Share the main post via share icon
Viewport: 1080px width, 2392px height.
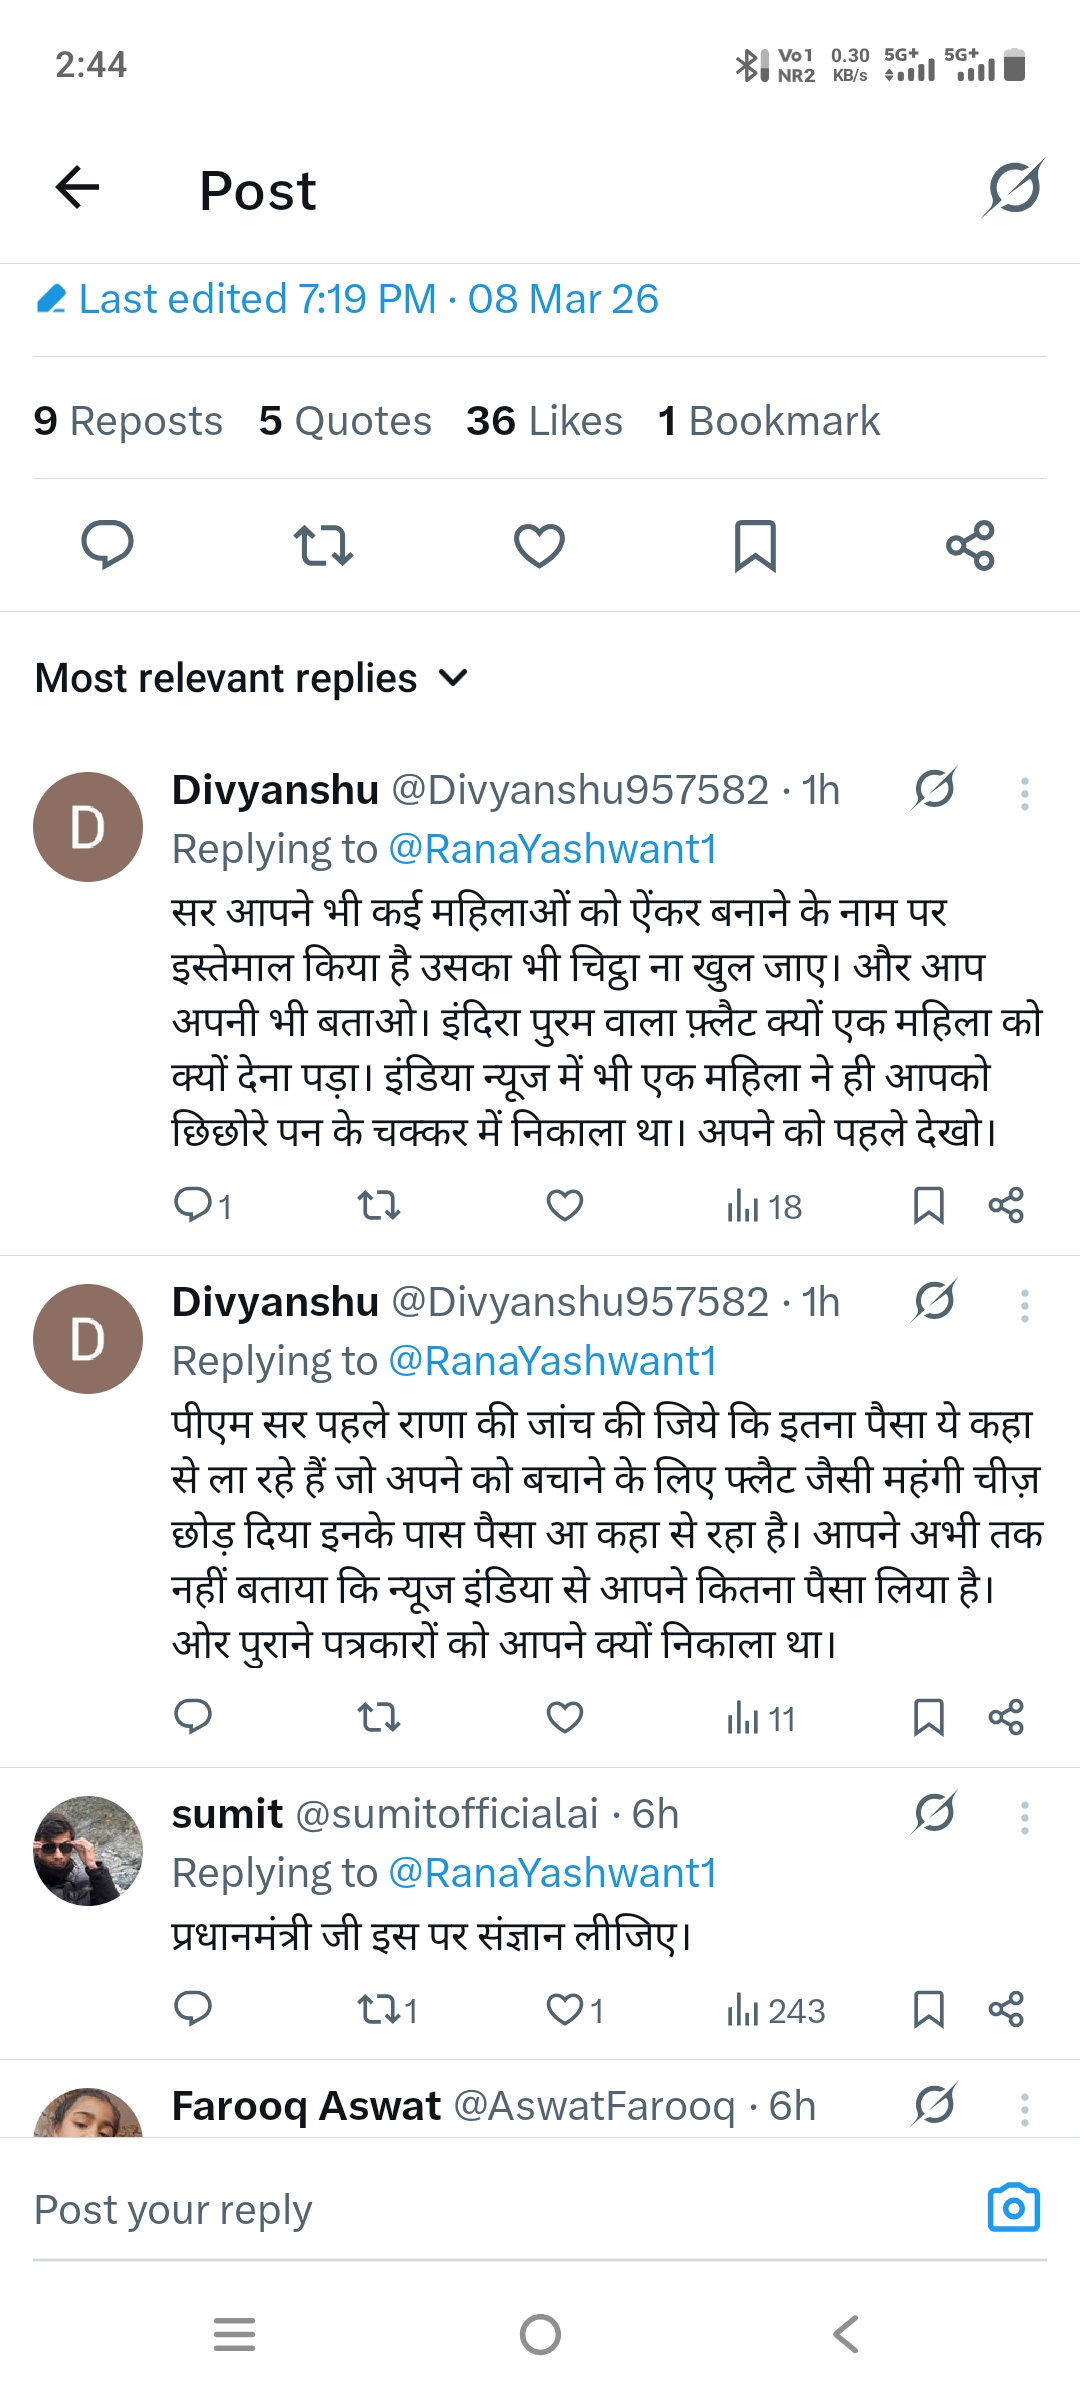970,545
